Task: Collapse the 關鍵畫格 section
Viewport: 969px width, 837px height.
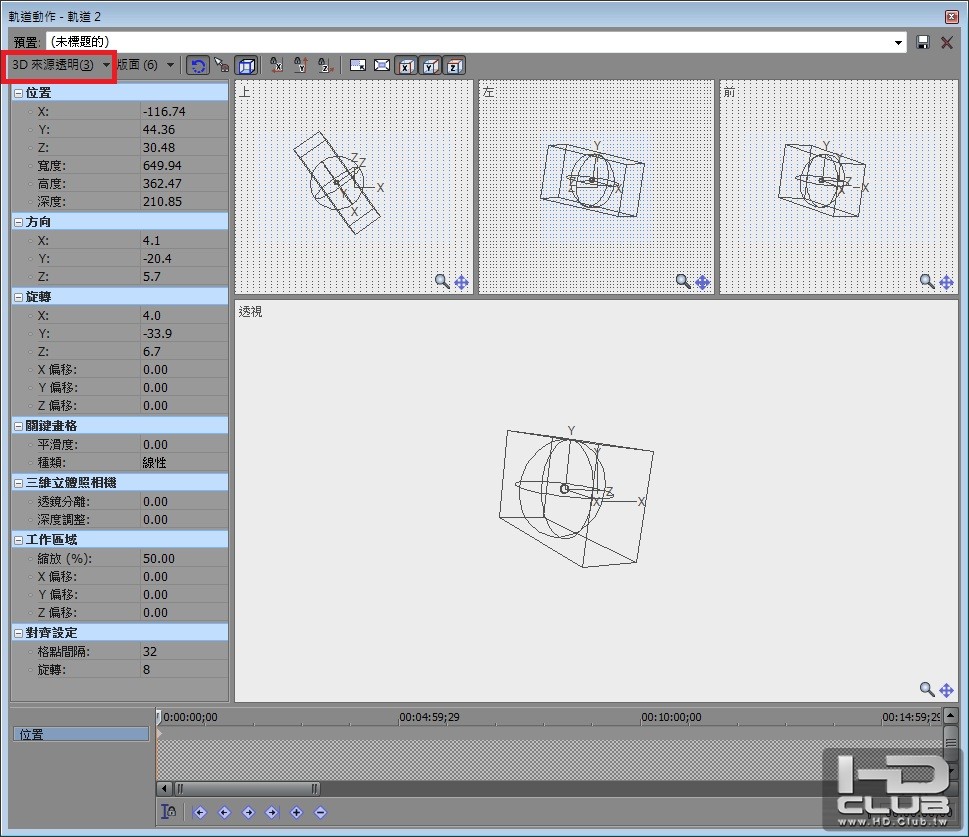Action: tap(19, 427)
